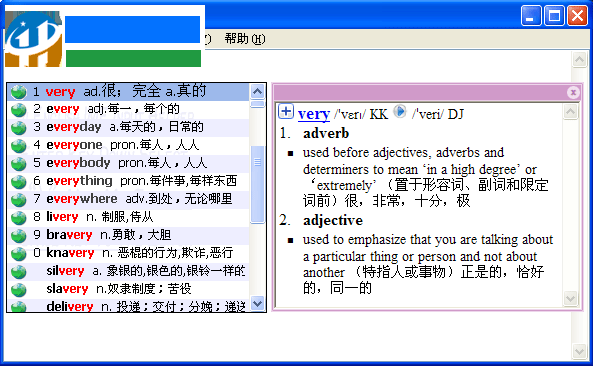The height and width of the screenshot is (366, 593).
Task: Click the globe icon beside 'everywhere'
Action: (x=18, y=200)
